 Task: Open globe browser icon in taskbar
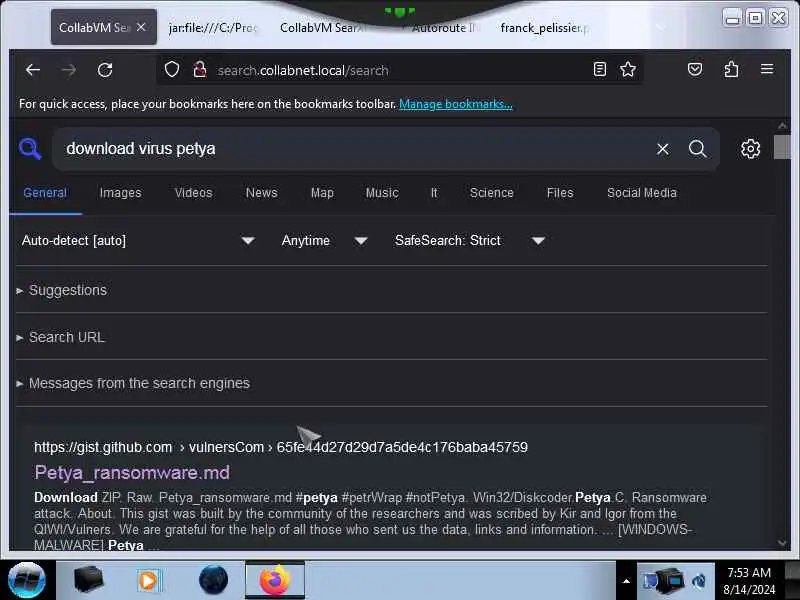coord(213,580)
